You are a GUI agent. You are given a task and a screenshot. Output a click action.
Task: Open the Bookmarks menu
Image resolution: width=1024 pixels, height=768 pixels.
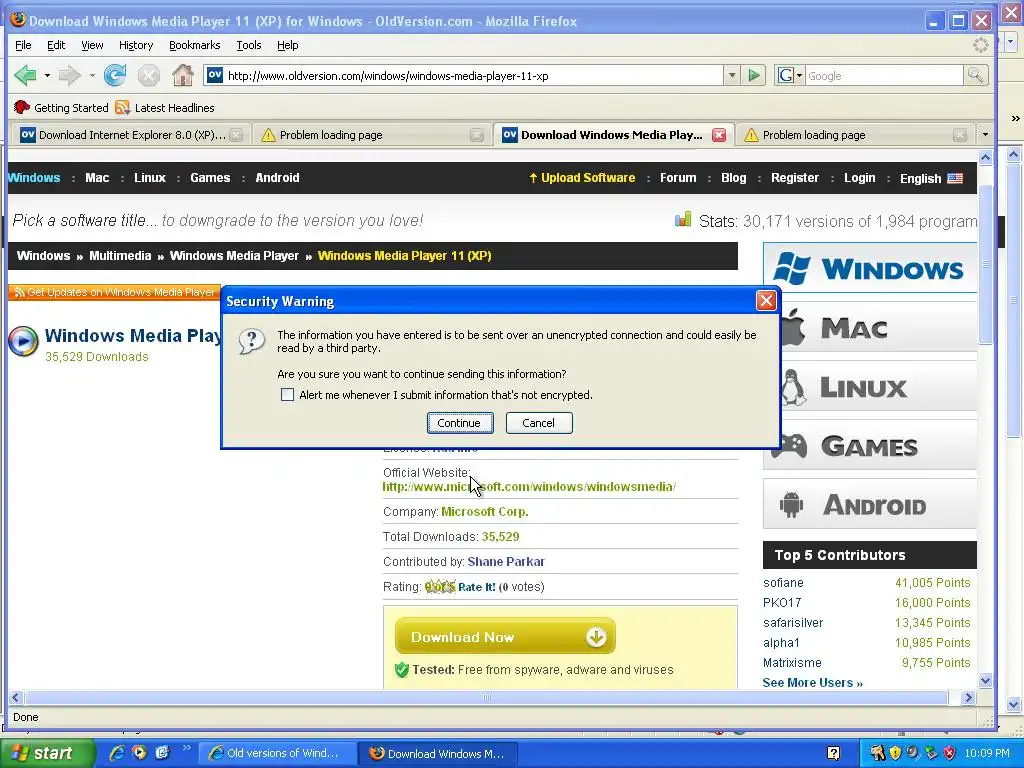tap(195, 45)
